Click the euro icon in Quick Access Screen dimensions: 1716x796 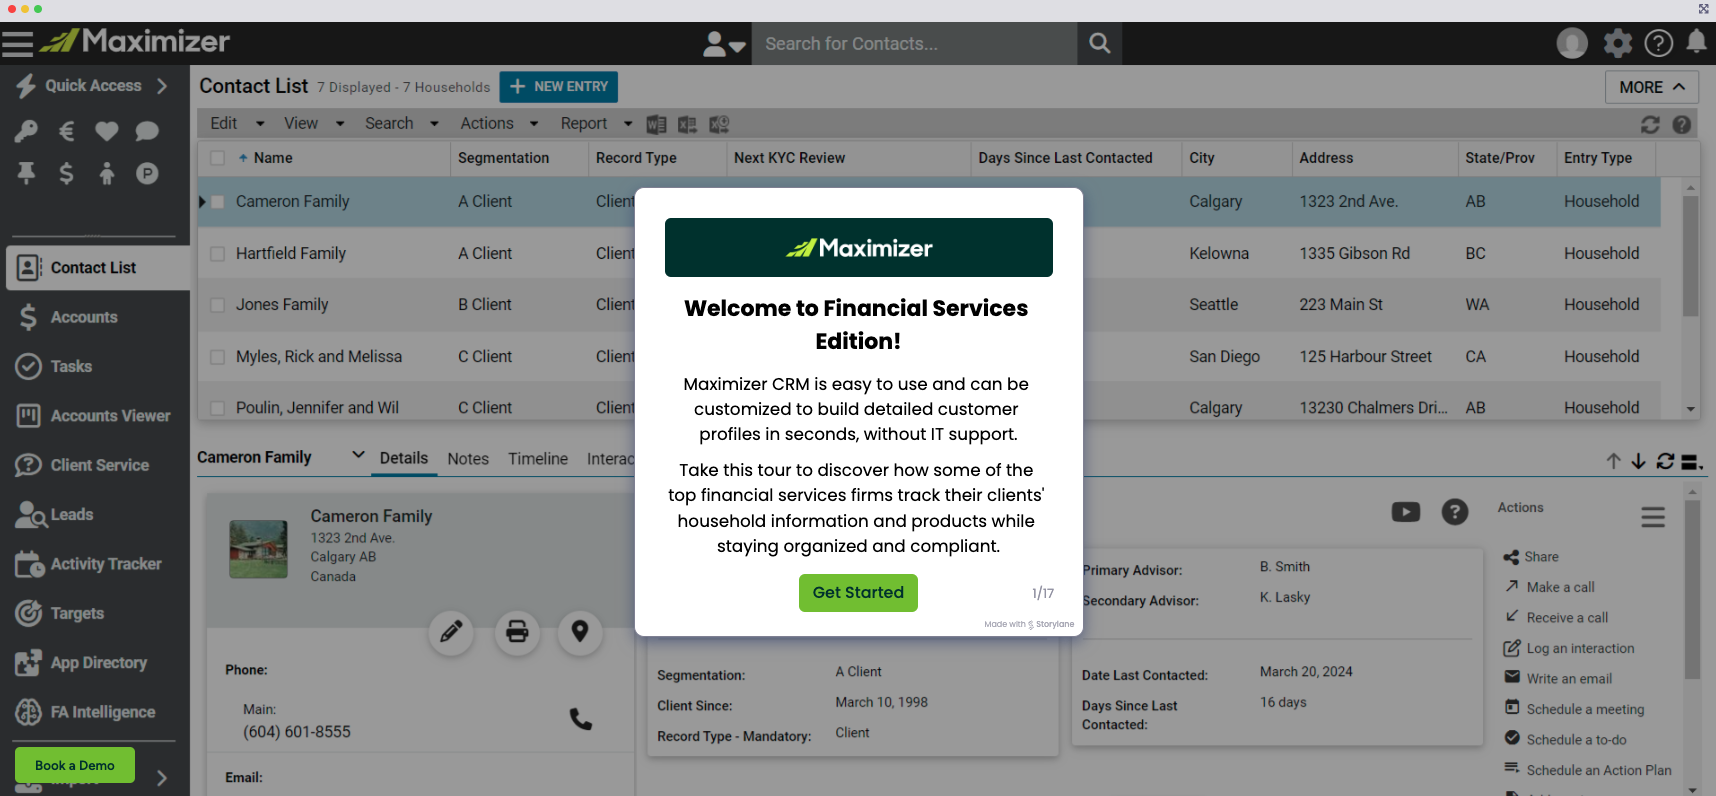[67, 131]
